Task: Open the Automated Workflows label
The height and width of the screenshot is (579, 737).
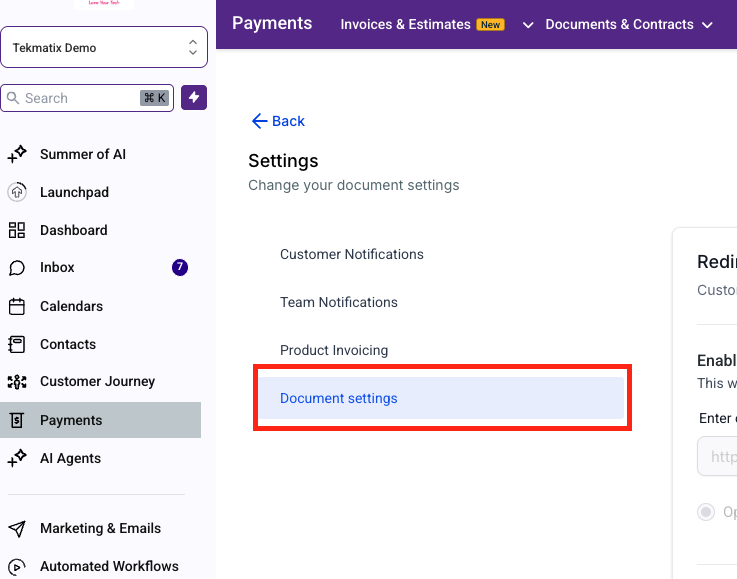Action: [x=110, y=566]
